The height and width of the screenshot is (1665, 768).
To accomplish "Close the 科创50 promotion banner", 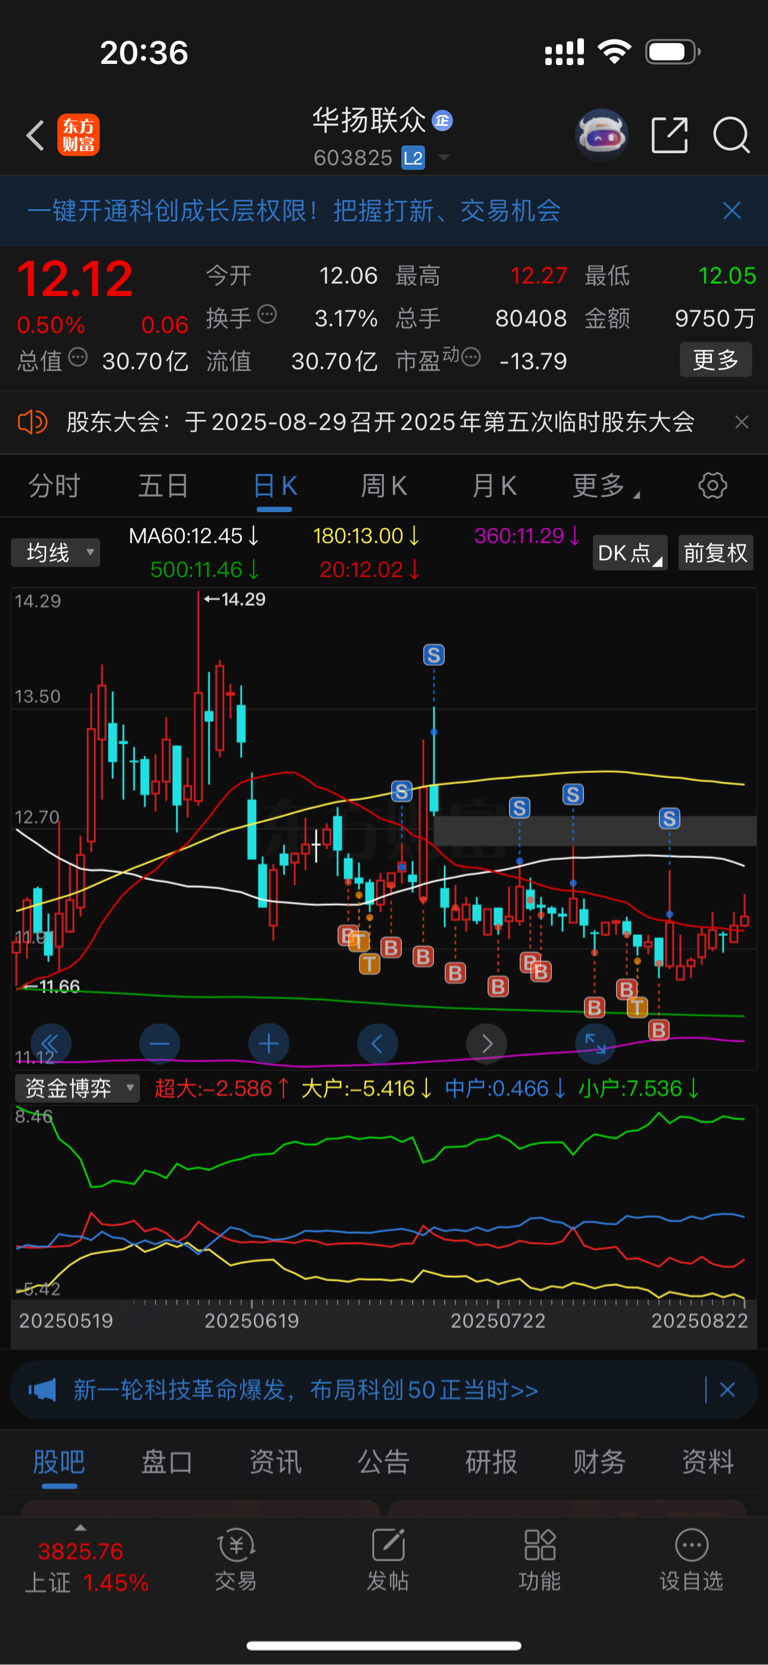I will 728,1390.
